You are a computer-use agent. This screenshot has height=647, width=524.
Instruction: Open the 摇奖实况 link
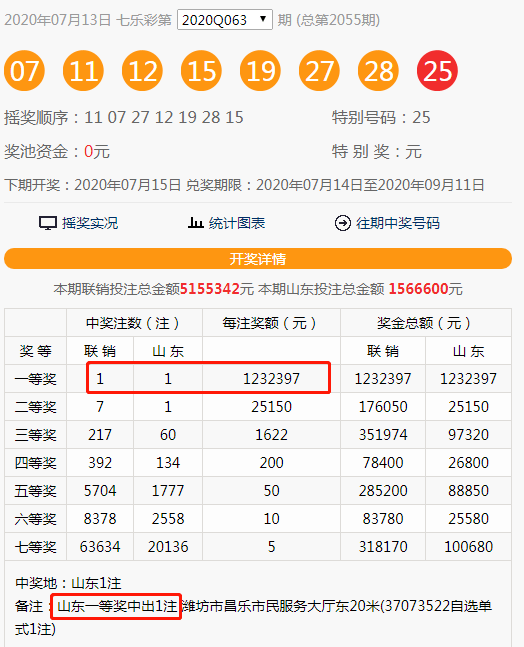click(x=90, y=223)
